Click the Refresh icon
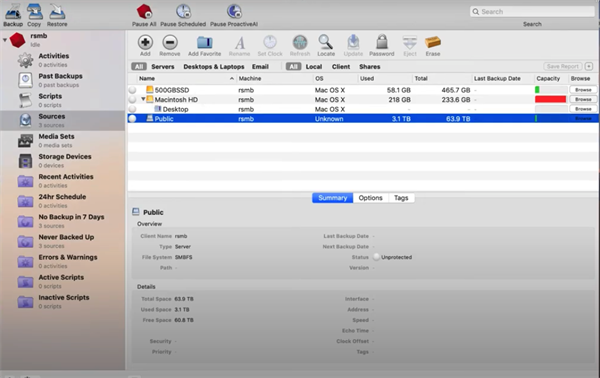The height and width of the screenshot is (378, 600). tap(300, 42)
